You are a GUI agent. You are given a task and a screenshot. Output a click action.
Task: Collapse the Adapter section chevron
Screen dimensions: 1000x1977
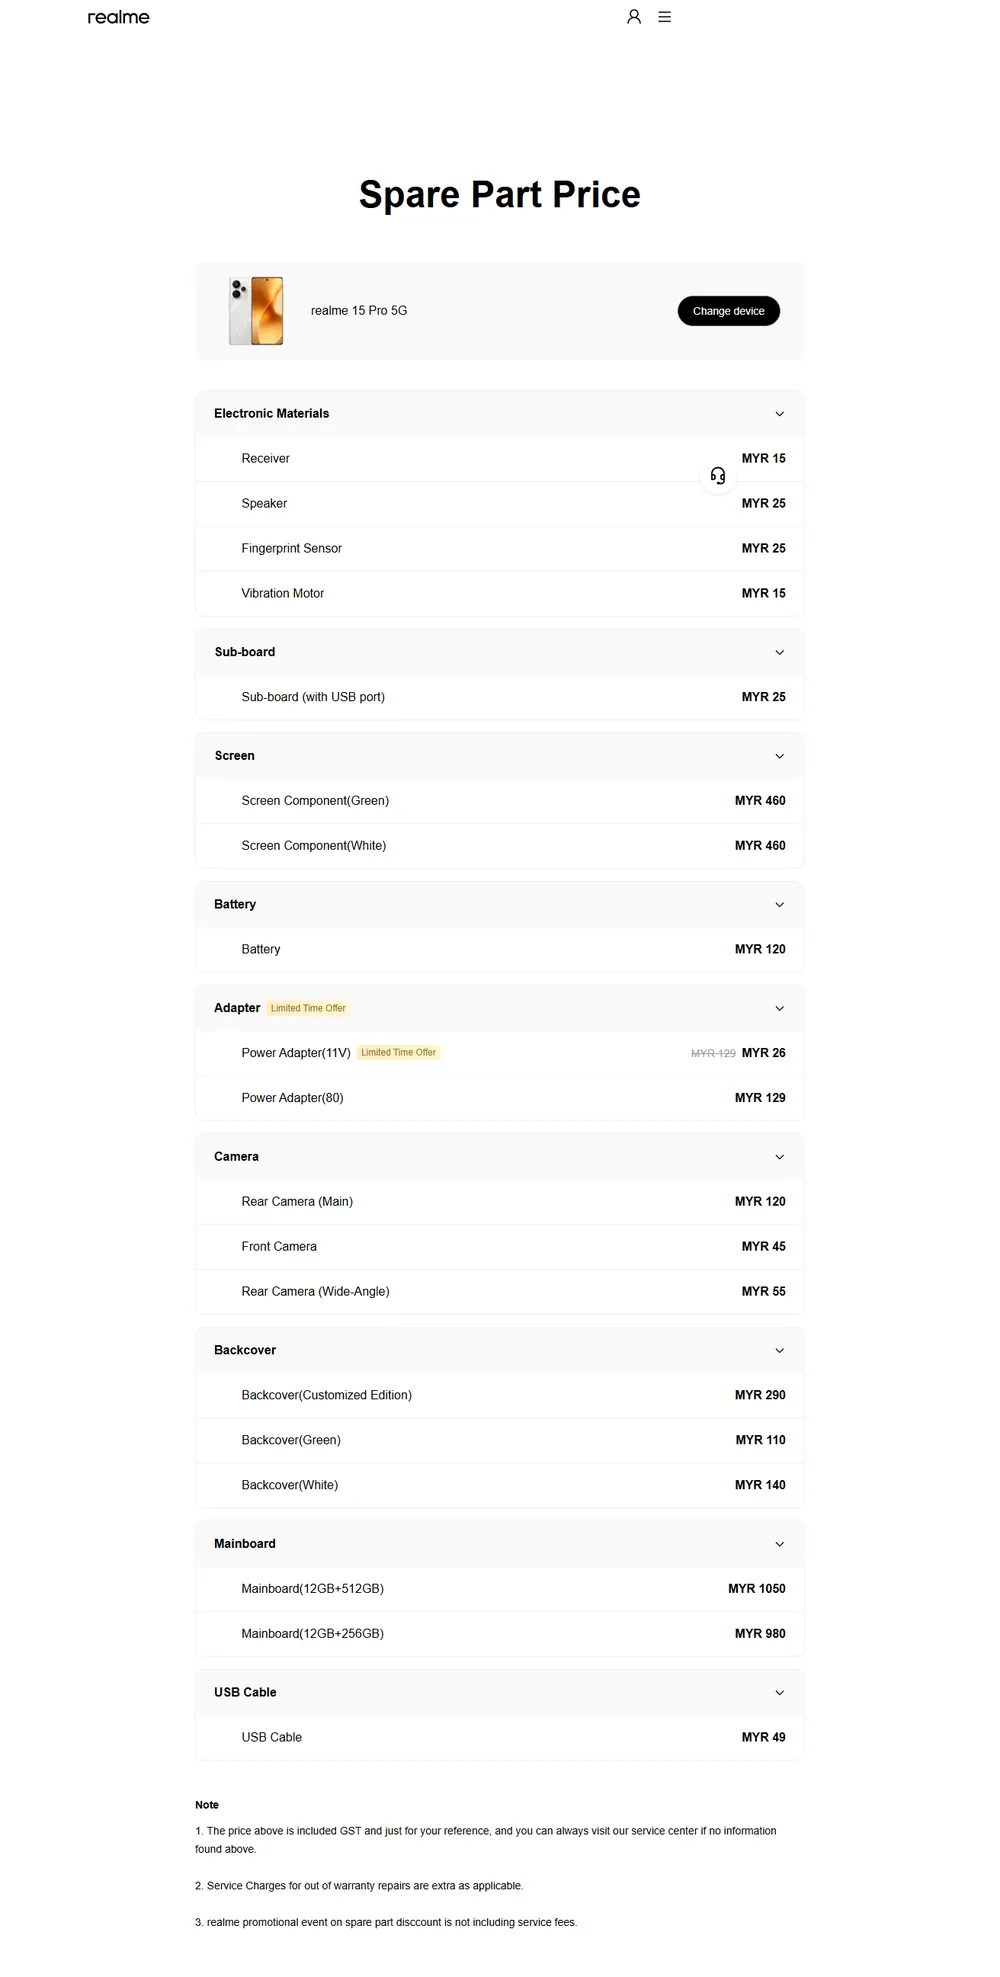click(780, 1008)
